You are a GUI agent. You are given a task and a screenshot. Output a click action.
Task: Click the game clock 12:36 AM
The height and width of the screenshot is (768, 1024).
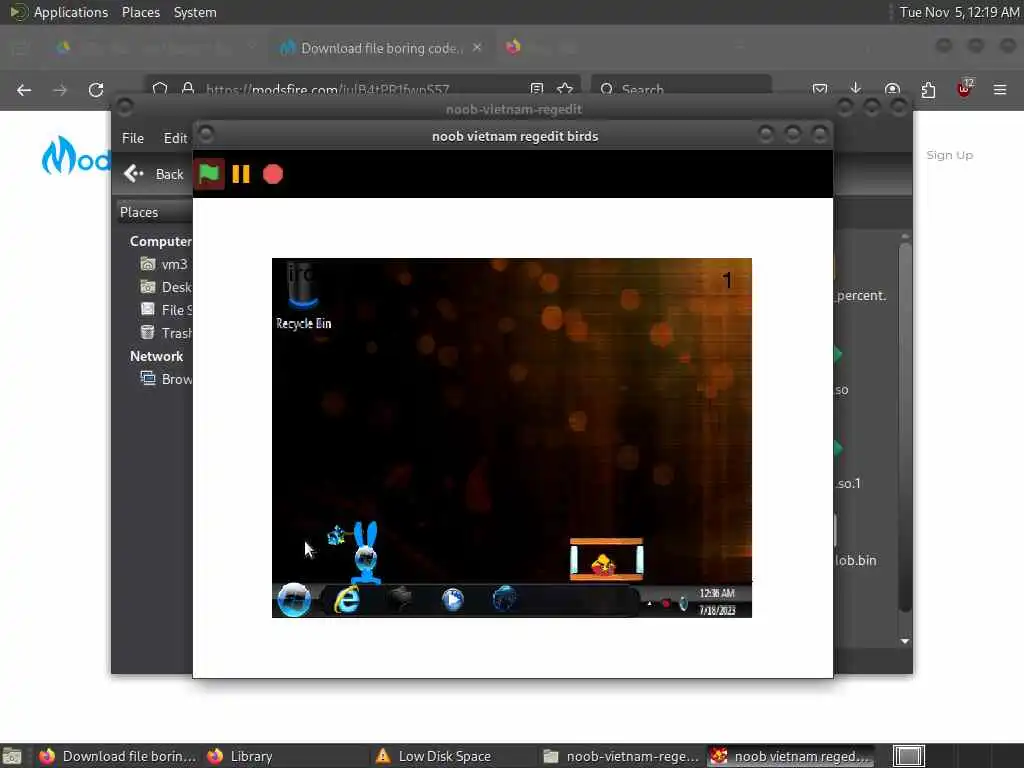pos(717,593)
